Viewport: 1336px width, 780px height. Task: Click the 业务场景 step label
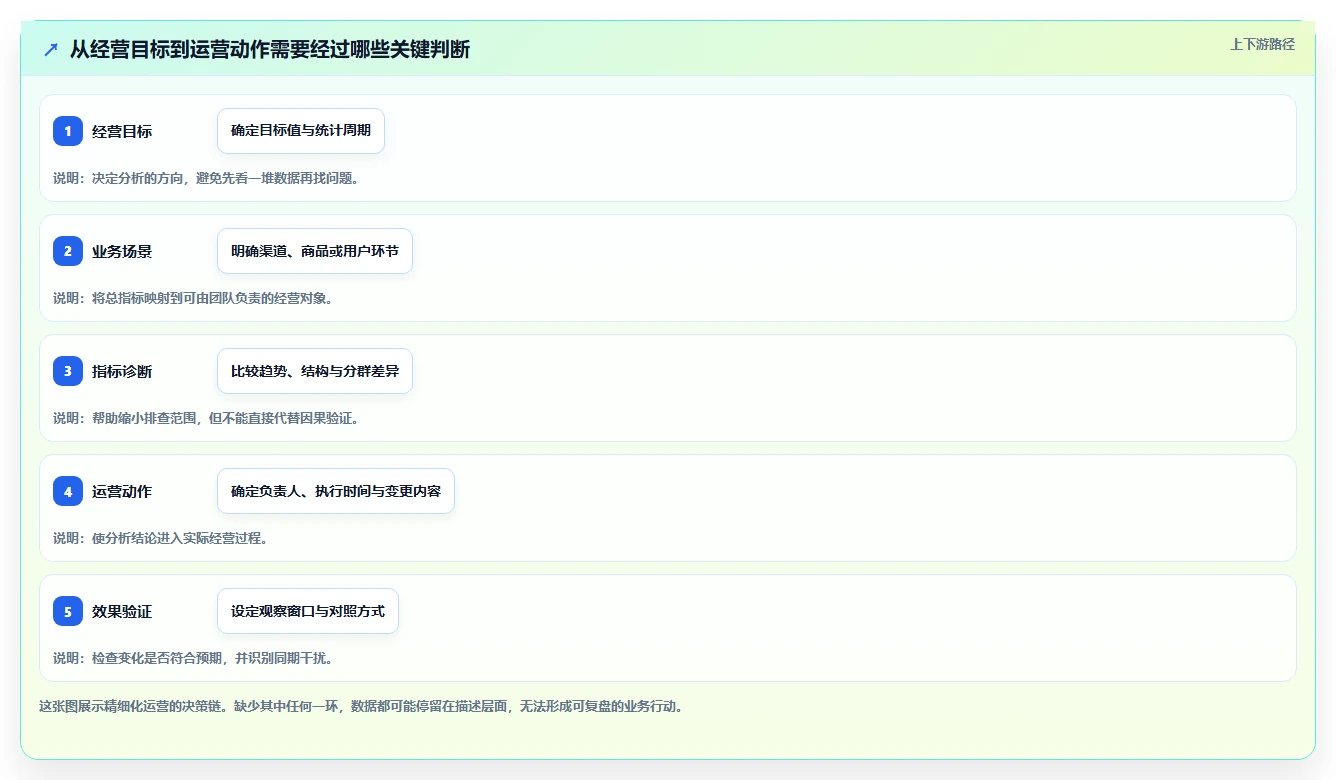(122, 251)
